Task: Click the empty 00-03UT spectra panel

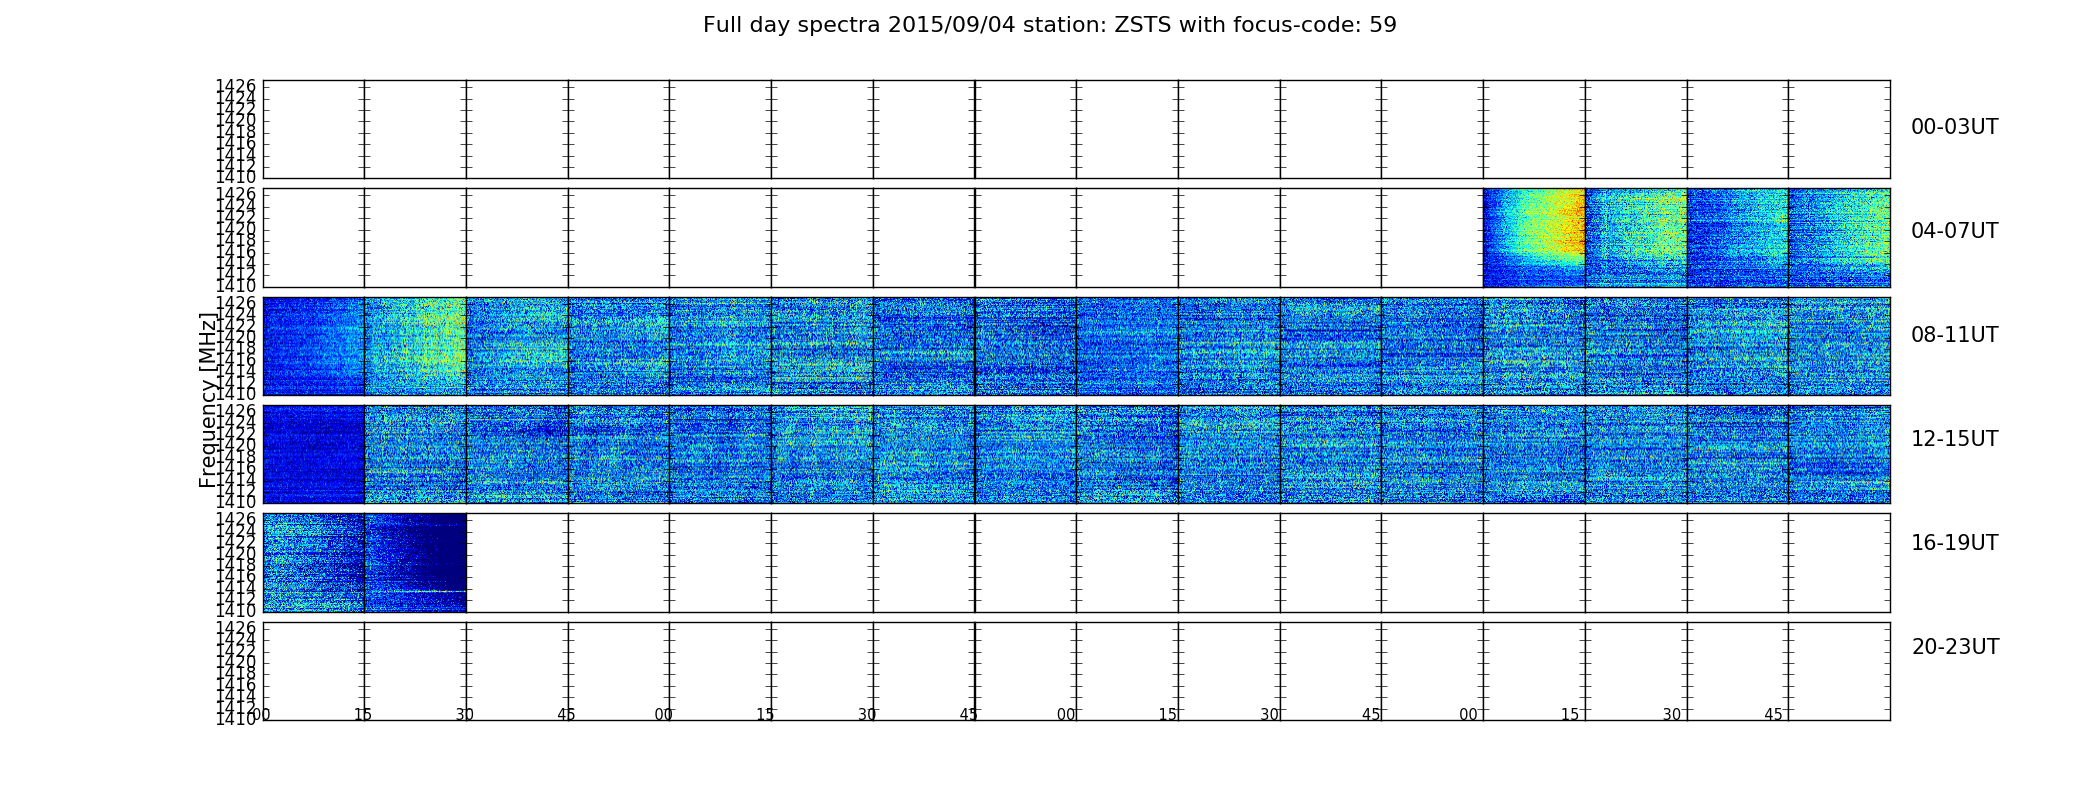Action: point(1076,130)
